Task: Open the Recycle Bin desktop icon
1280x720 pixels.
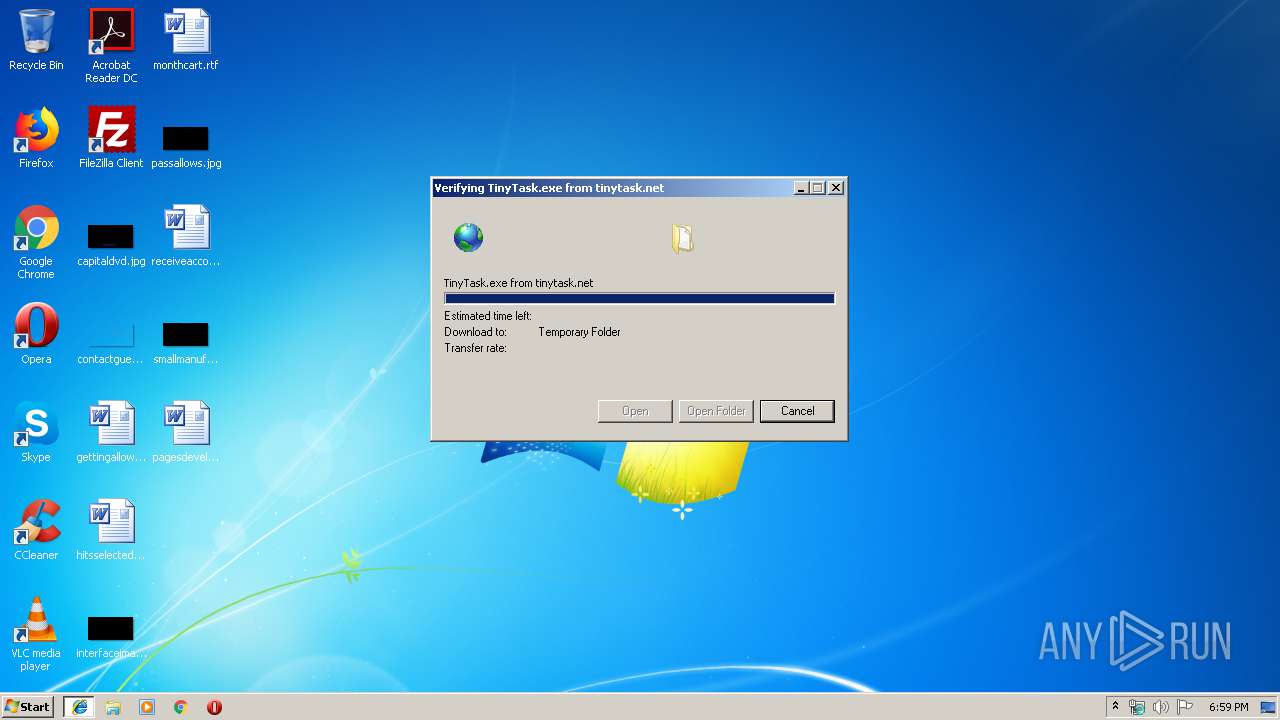Action: coord(36,40)
